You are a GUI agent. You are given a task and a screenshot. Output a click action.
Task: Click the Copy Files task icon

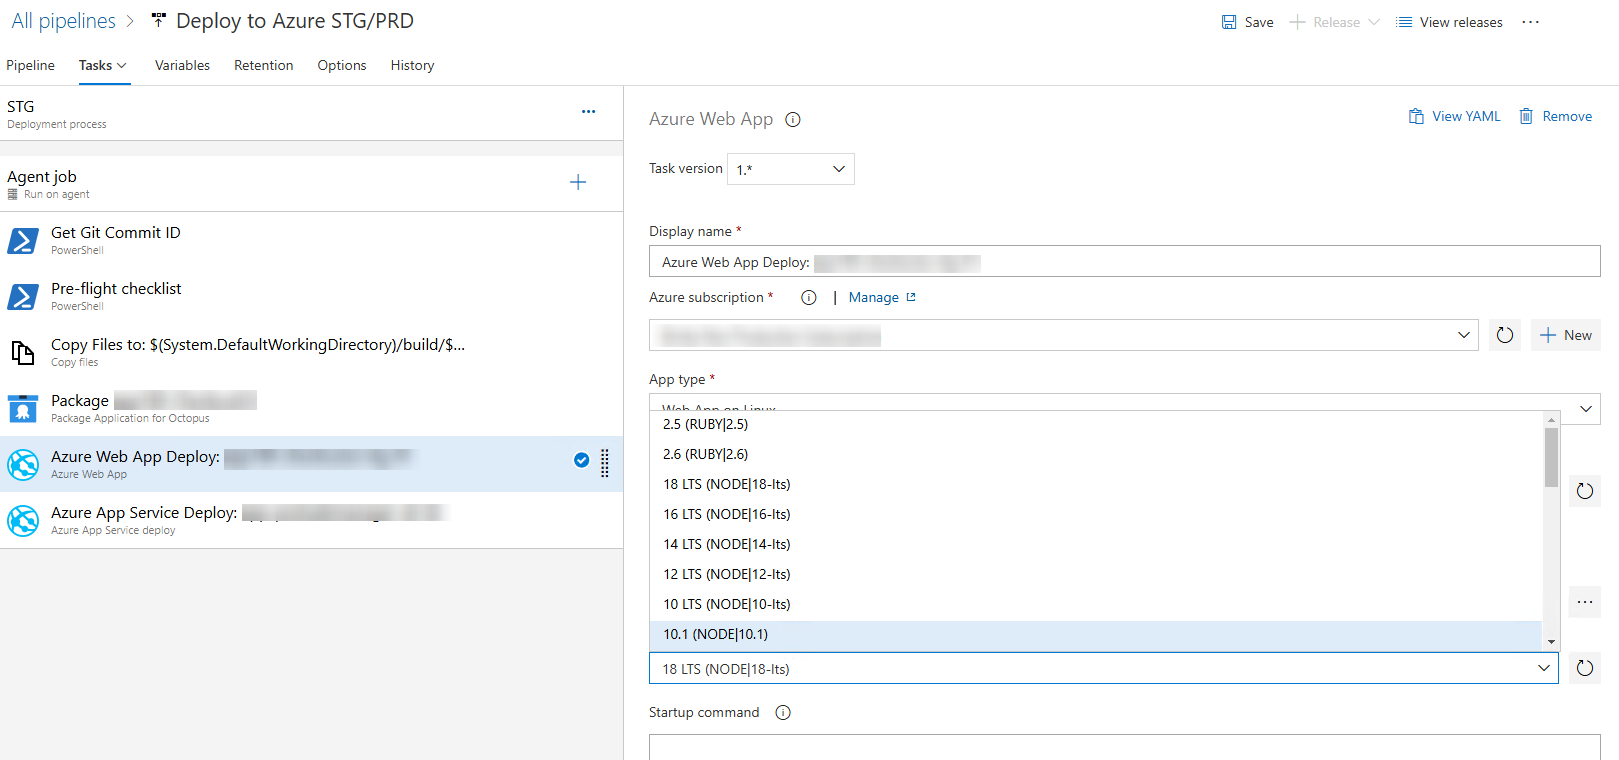click(x=23, y=352)
